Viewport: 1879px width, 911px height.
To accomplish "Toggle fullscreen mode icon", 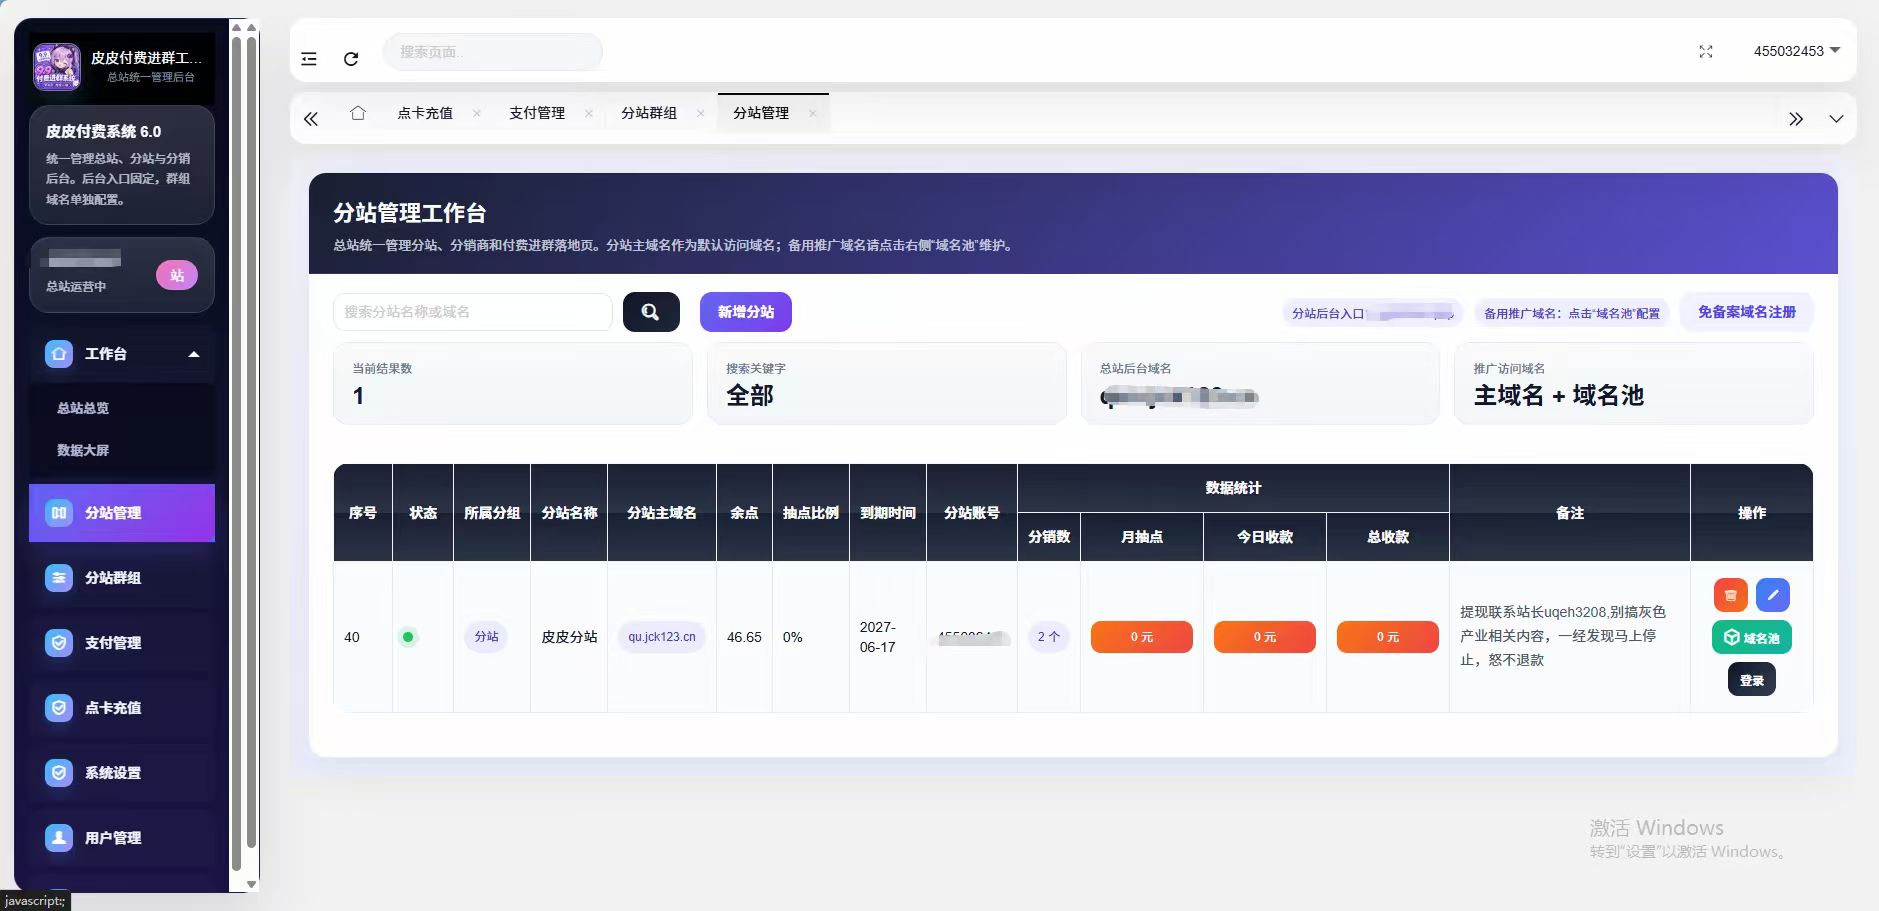I will coord(1706,51).
